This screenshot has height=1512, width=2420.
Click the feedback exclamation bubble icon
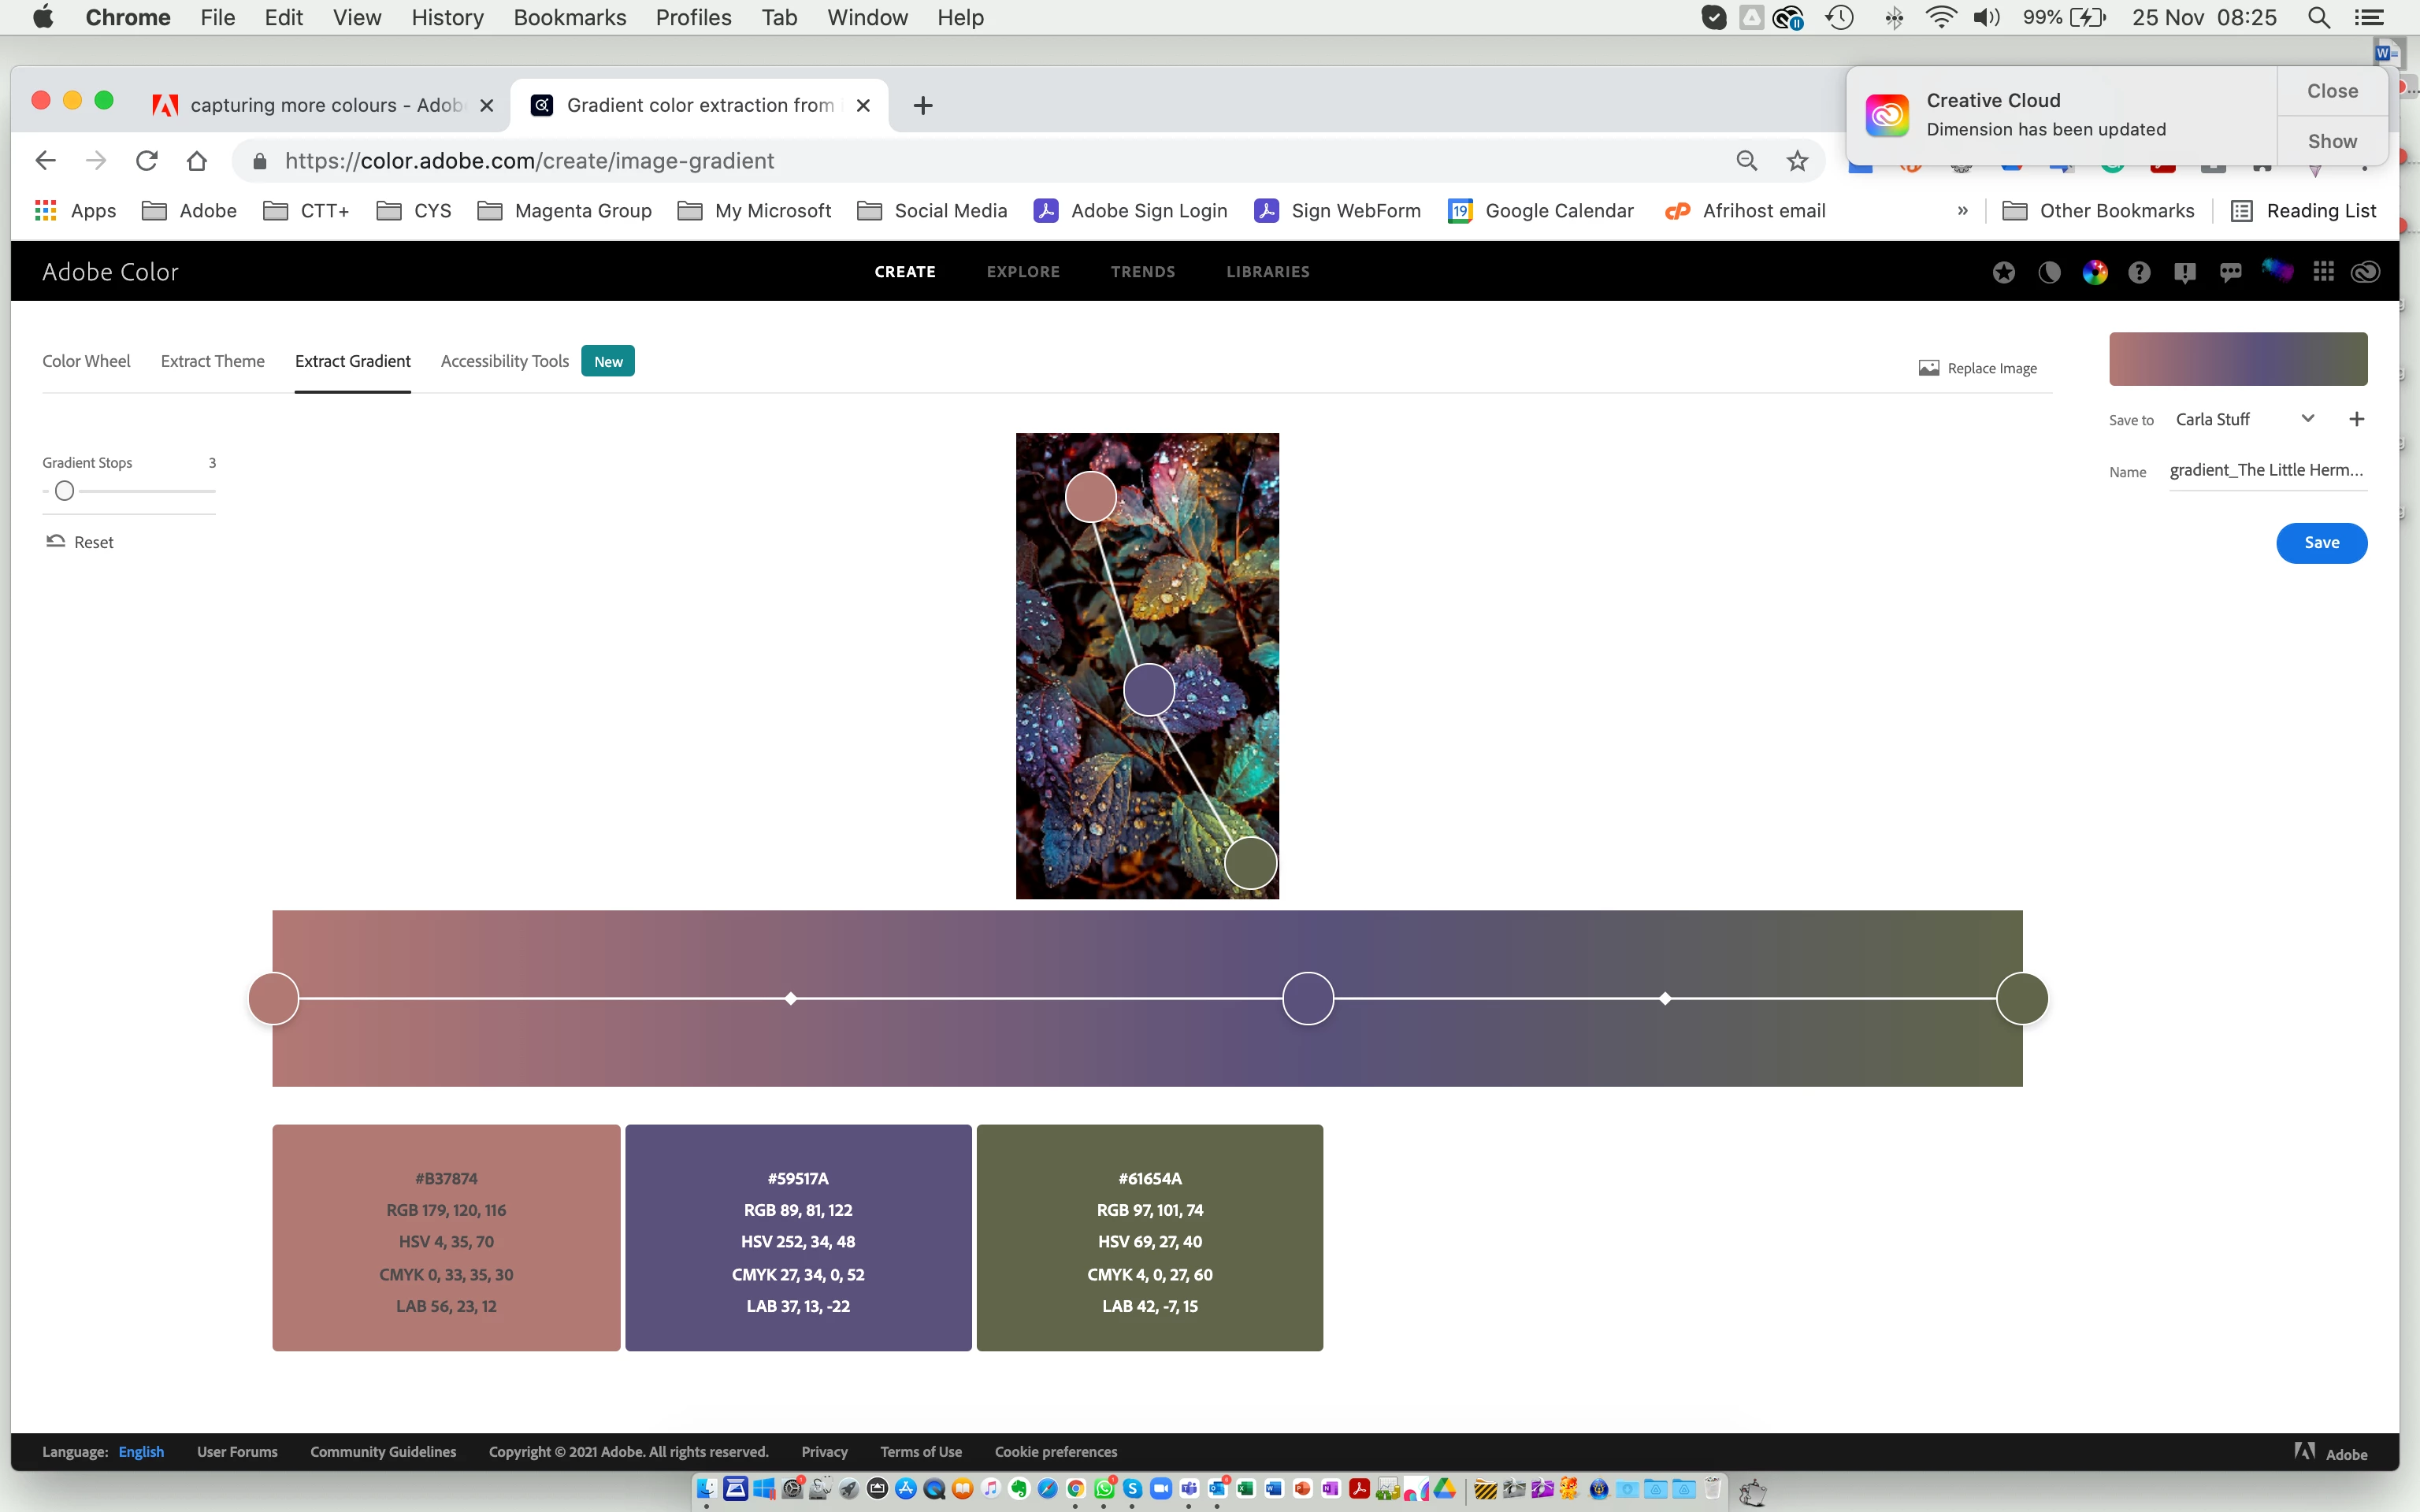pyautogui.click(x=2184, y=272)
